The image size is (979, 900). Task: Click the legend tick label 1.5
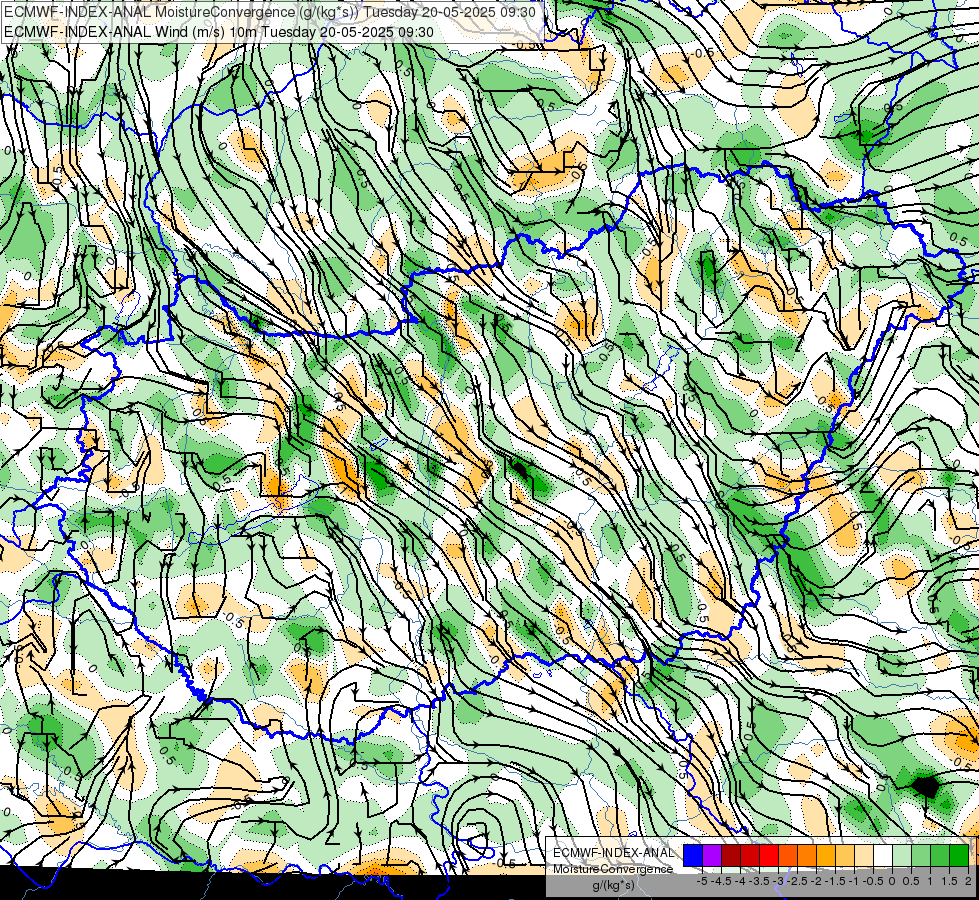click(x=950, y=881)
